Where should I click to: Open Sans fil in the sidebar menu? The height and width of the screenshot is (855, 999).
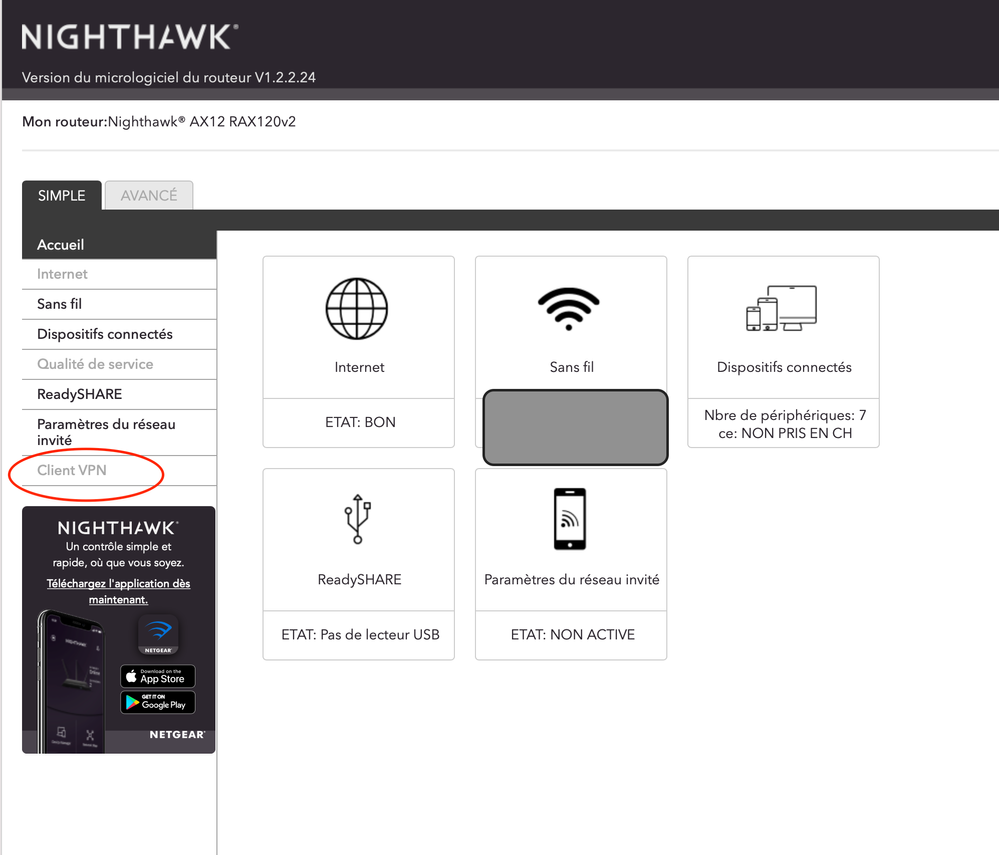click(x=119, y=304)
